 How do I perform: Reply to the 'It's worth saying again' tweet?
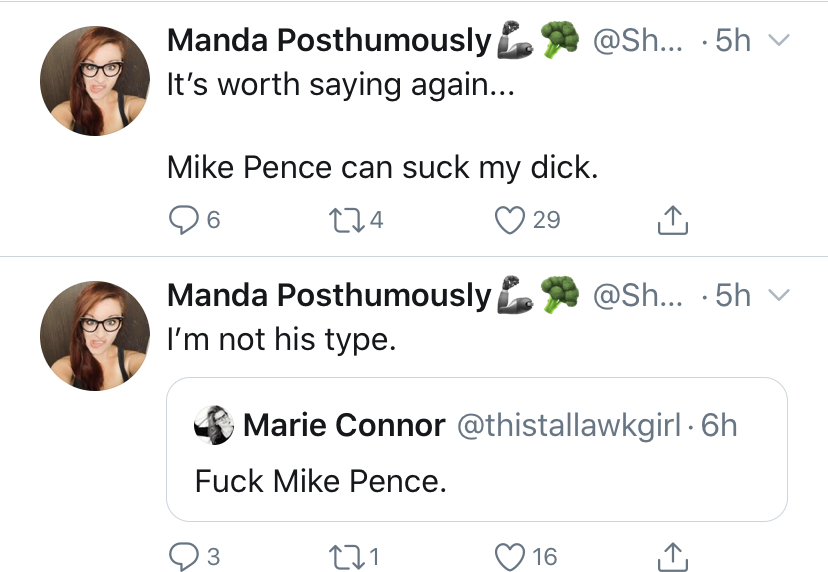pyautogui.click(x=183, y=220)
